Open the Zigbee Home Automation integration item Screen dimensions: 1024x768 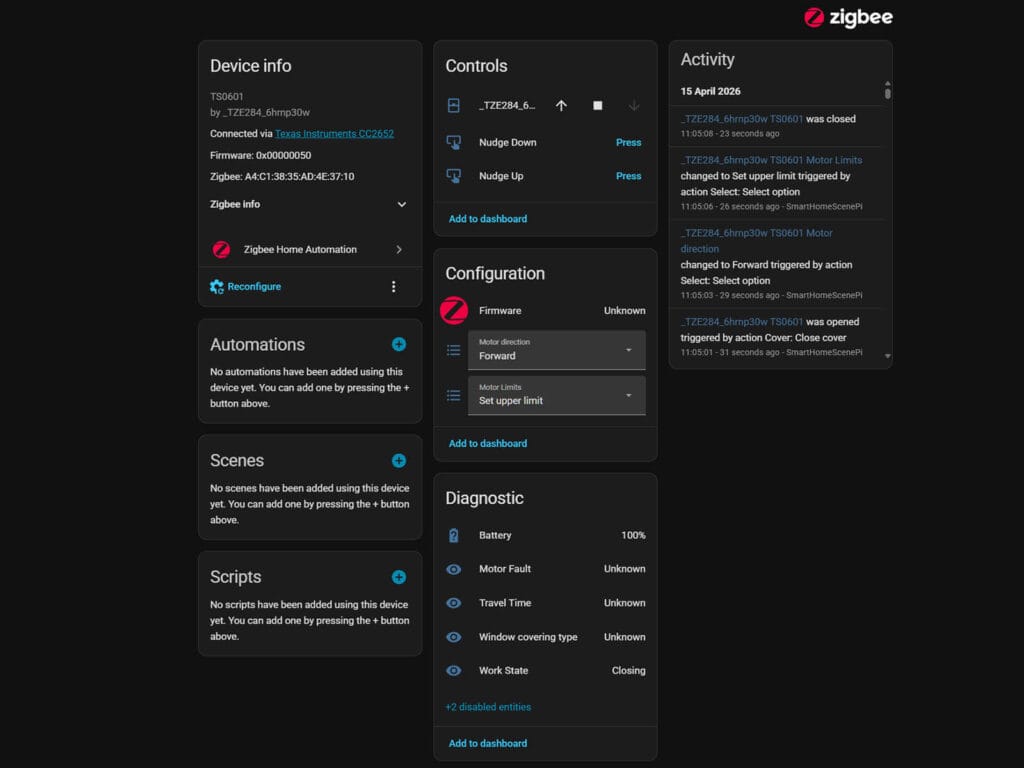[x=309, y=250]
